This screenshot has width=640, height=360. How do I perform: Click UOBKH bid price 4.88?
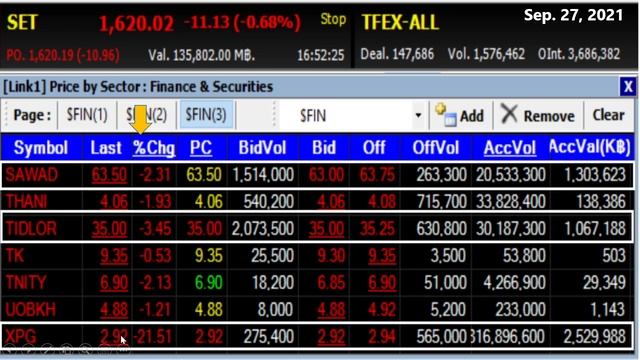pyautogui.click(x=331, y=310)
